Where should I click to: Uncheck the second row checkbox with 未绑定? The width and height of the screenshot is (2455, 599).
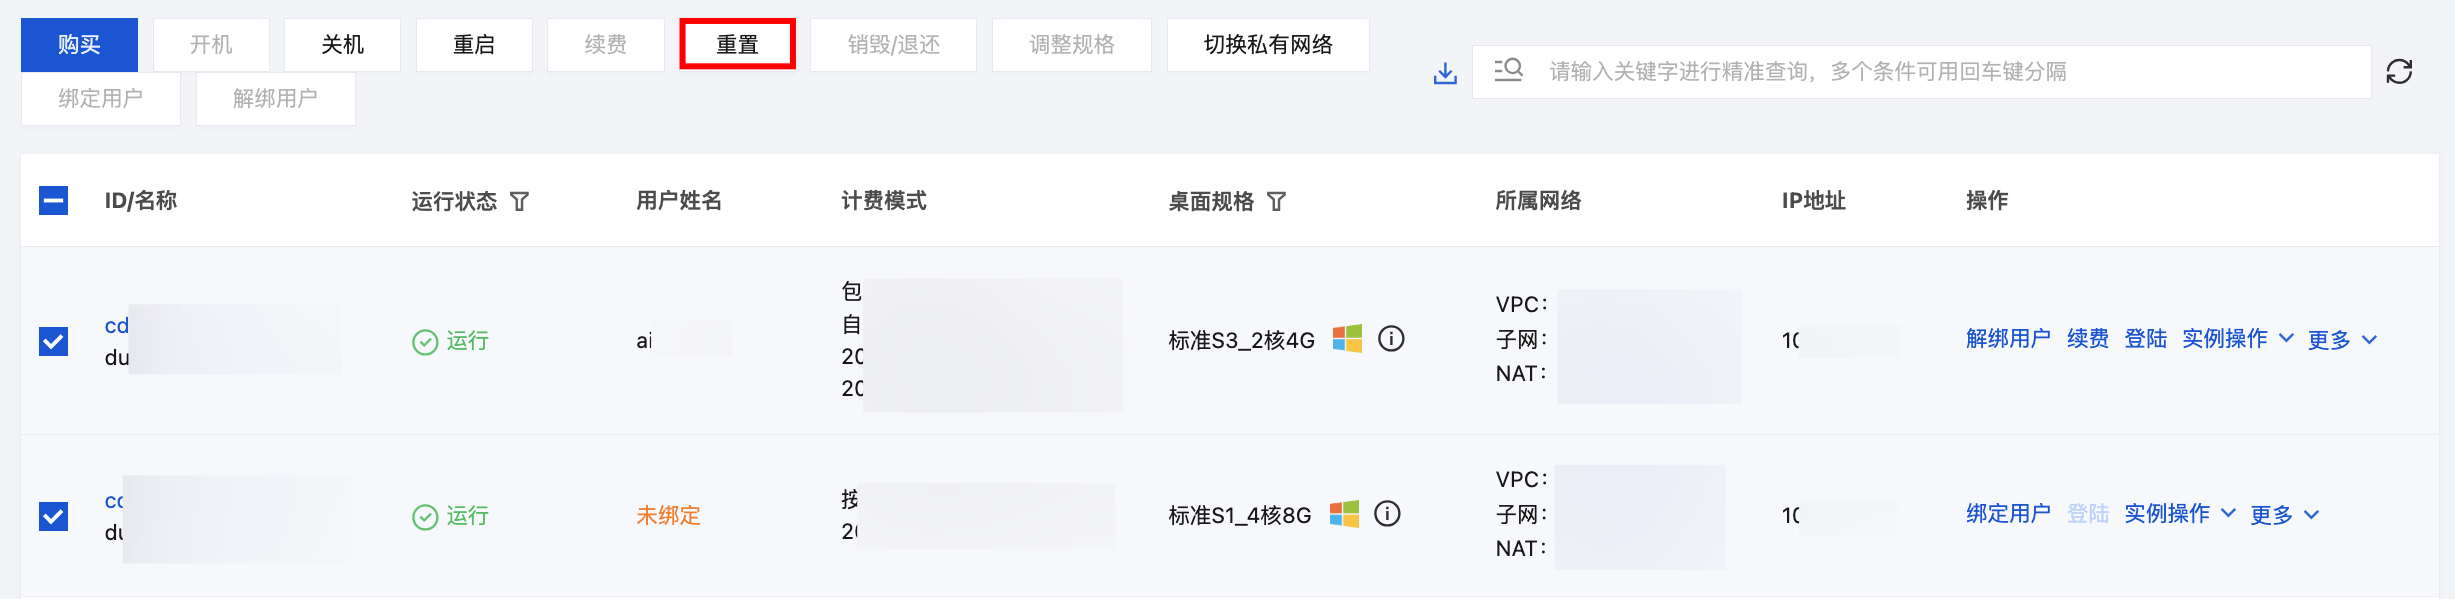tap(53, 516)
